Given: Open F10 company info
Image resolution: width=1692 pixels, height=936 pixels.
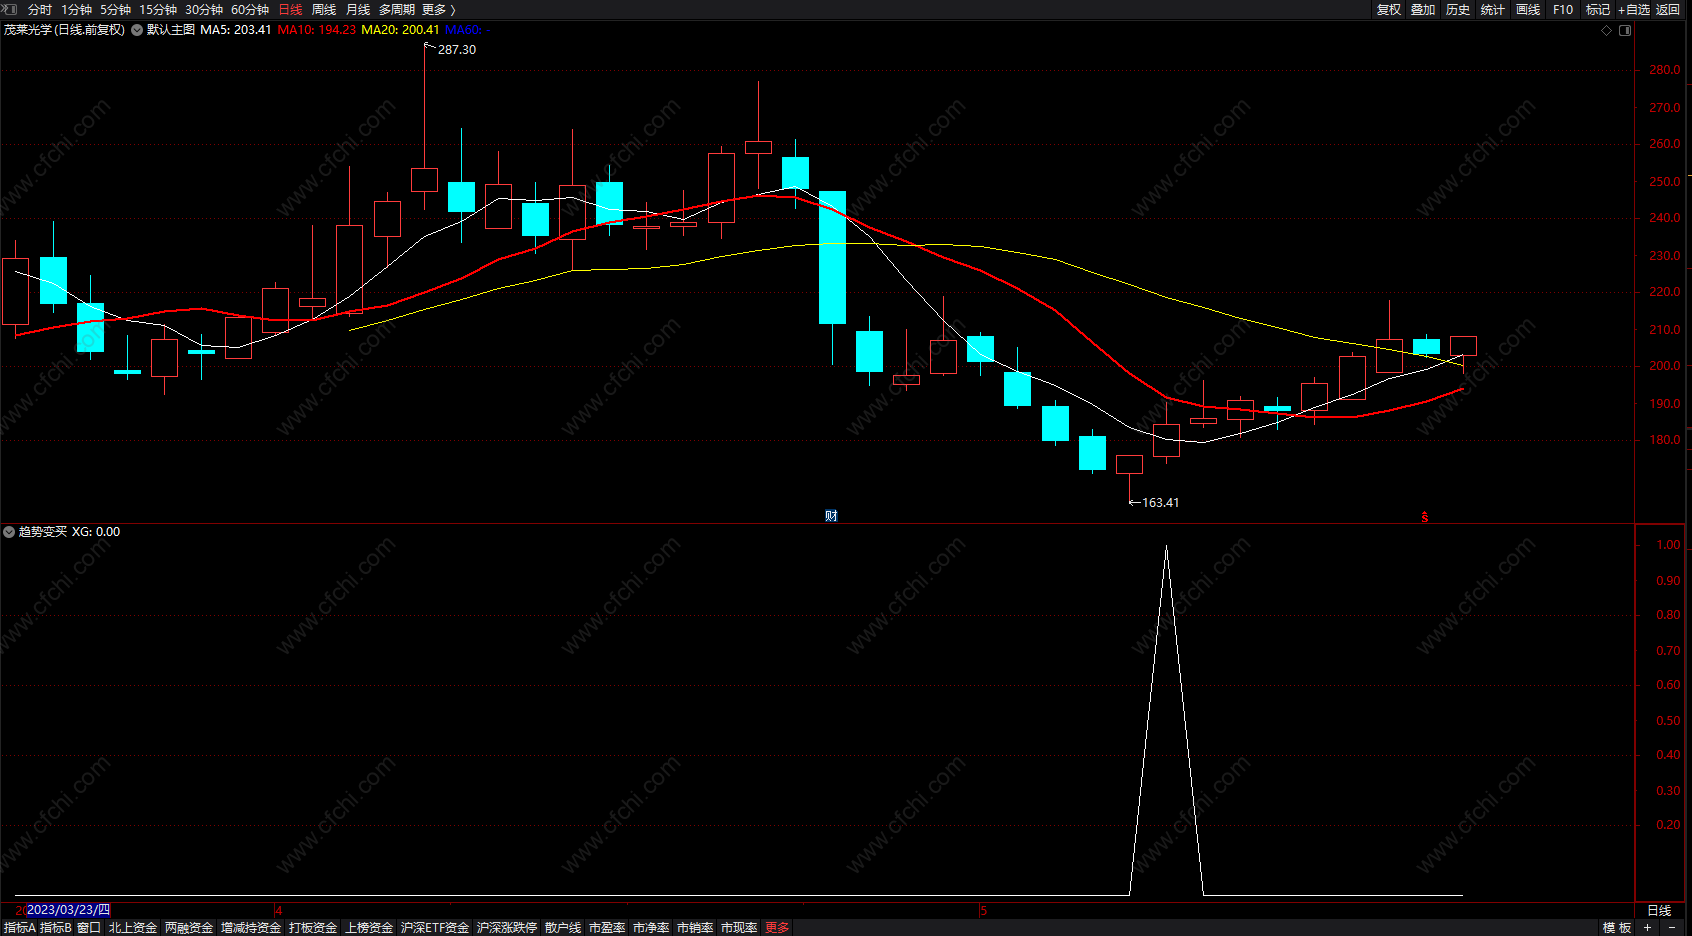Looking at the screenshot, I should click(1563, 9).
